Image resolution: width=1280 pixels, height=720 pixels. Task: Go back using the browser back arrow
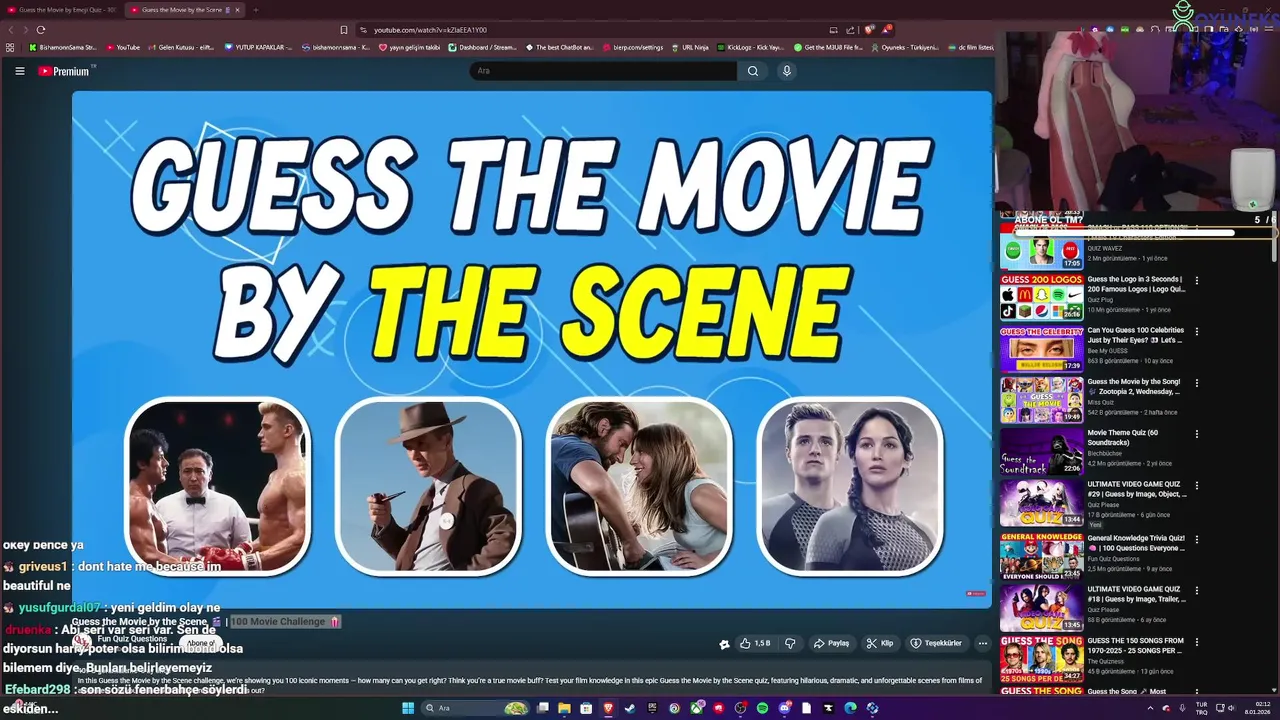point(12,30)
